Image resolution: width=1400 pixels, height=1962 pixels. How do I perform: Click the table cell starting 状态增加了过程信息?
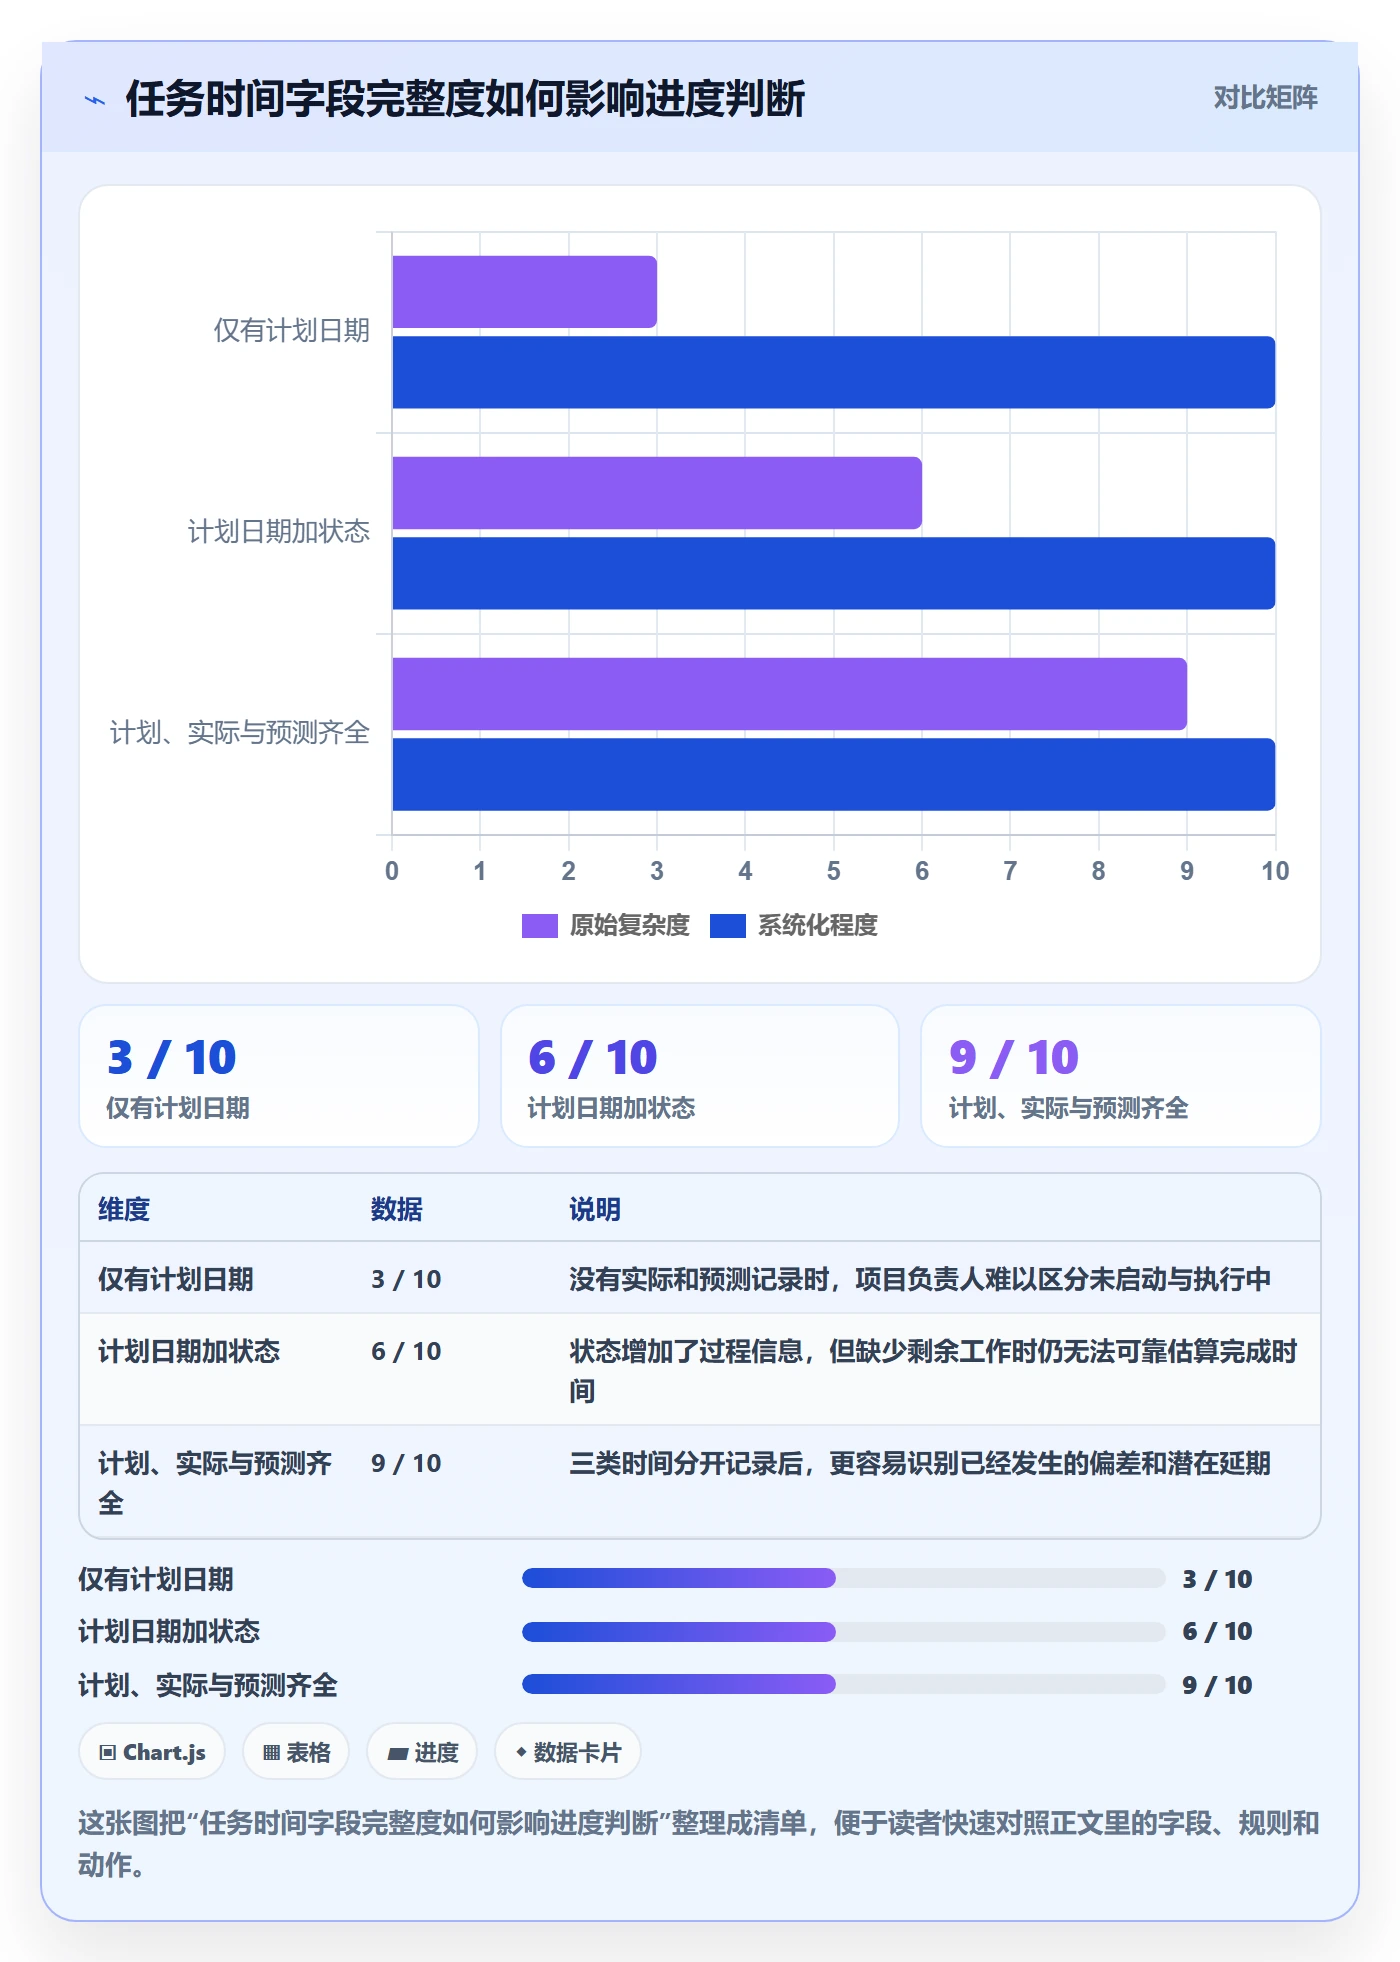pos(934,1371)
